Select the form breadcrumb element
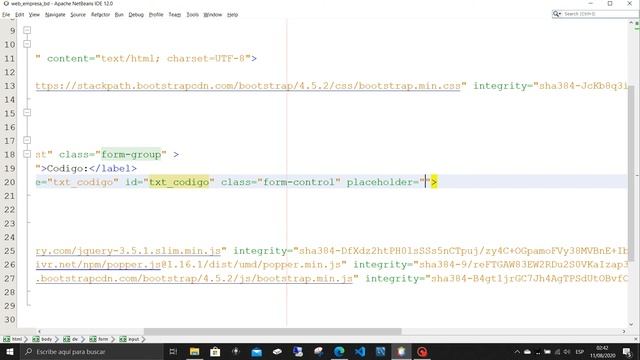Image resolution: width=640 pixels, height=360 pixels. (99, 339)
